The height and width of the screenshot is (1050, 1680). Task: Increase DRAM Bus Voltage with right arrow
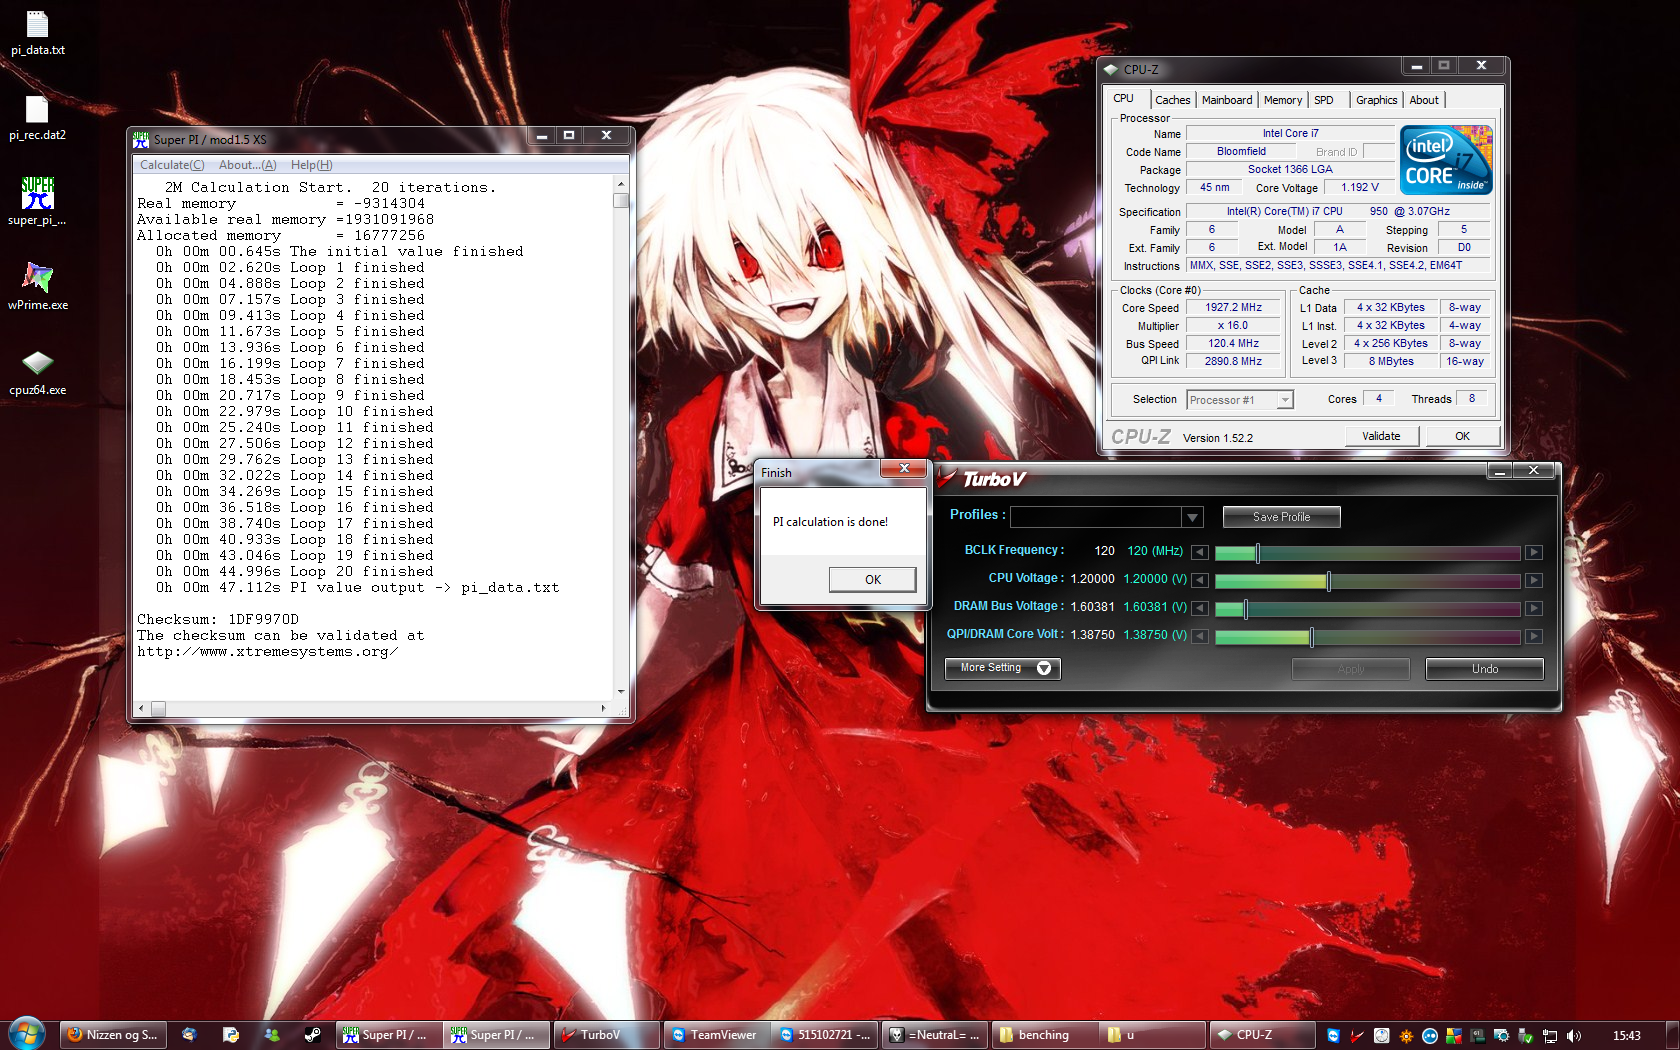coord(1533,608)
